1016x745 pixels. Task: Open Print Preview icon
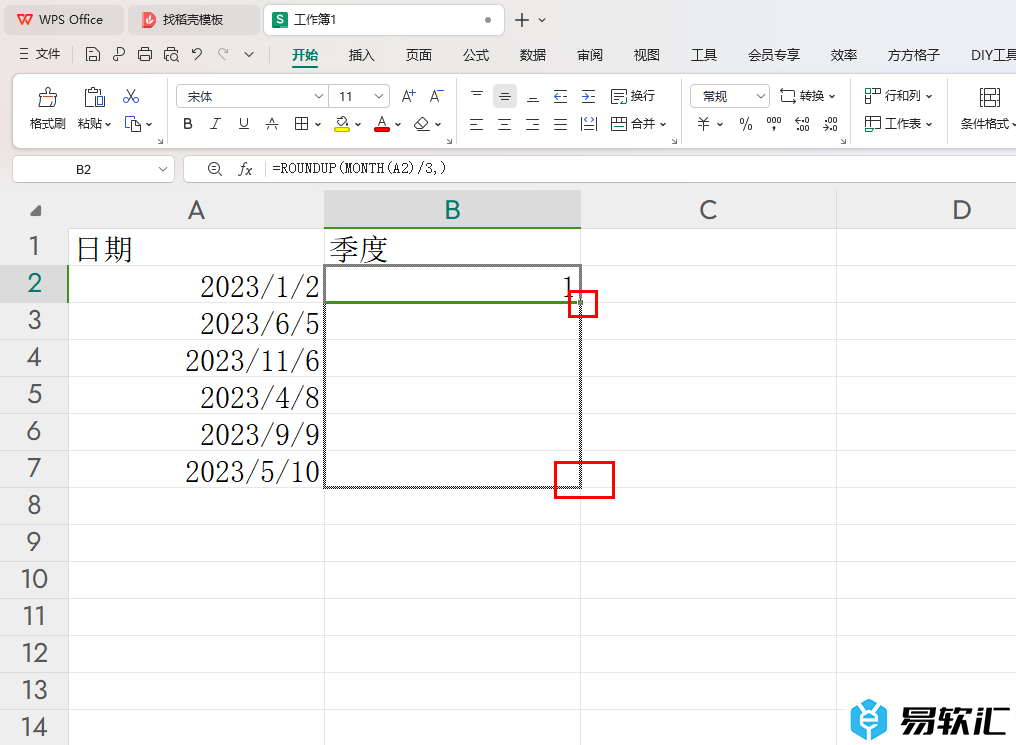pos(171,54)
